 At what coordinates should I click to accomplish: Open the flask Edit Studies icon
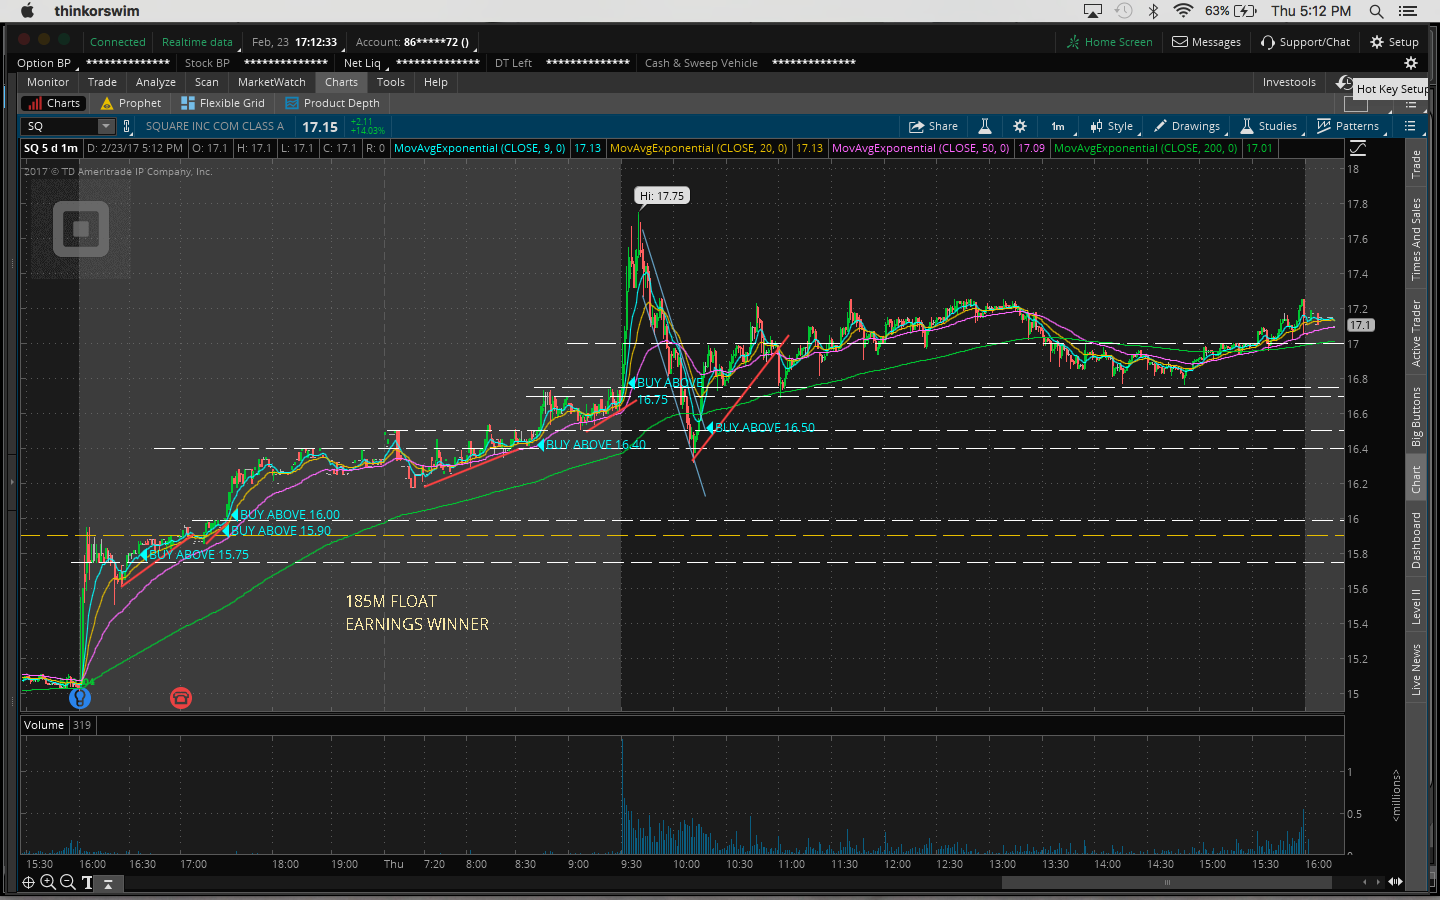(x=985, y=126)
